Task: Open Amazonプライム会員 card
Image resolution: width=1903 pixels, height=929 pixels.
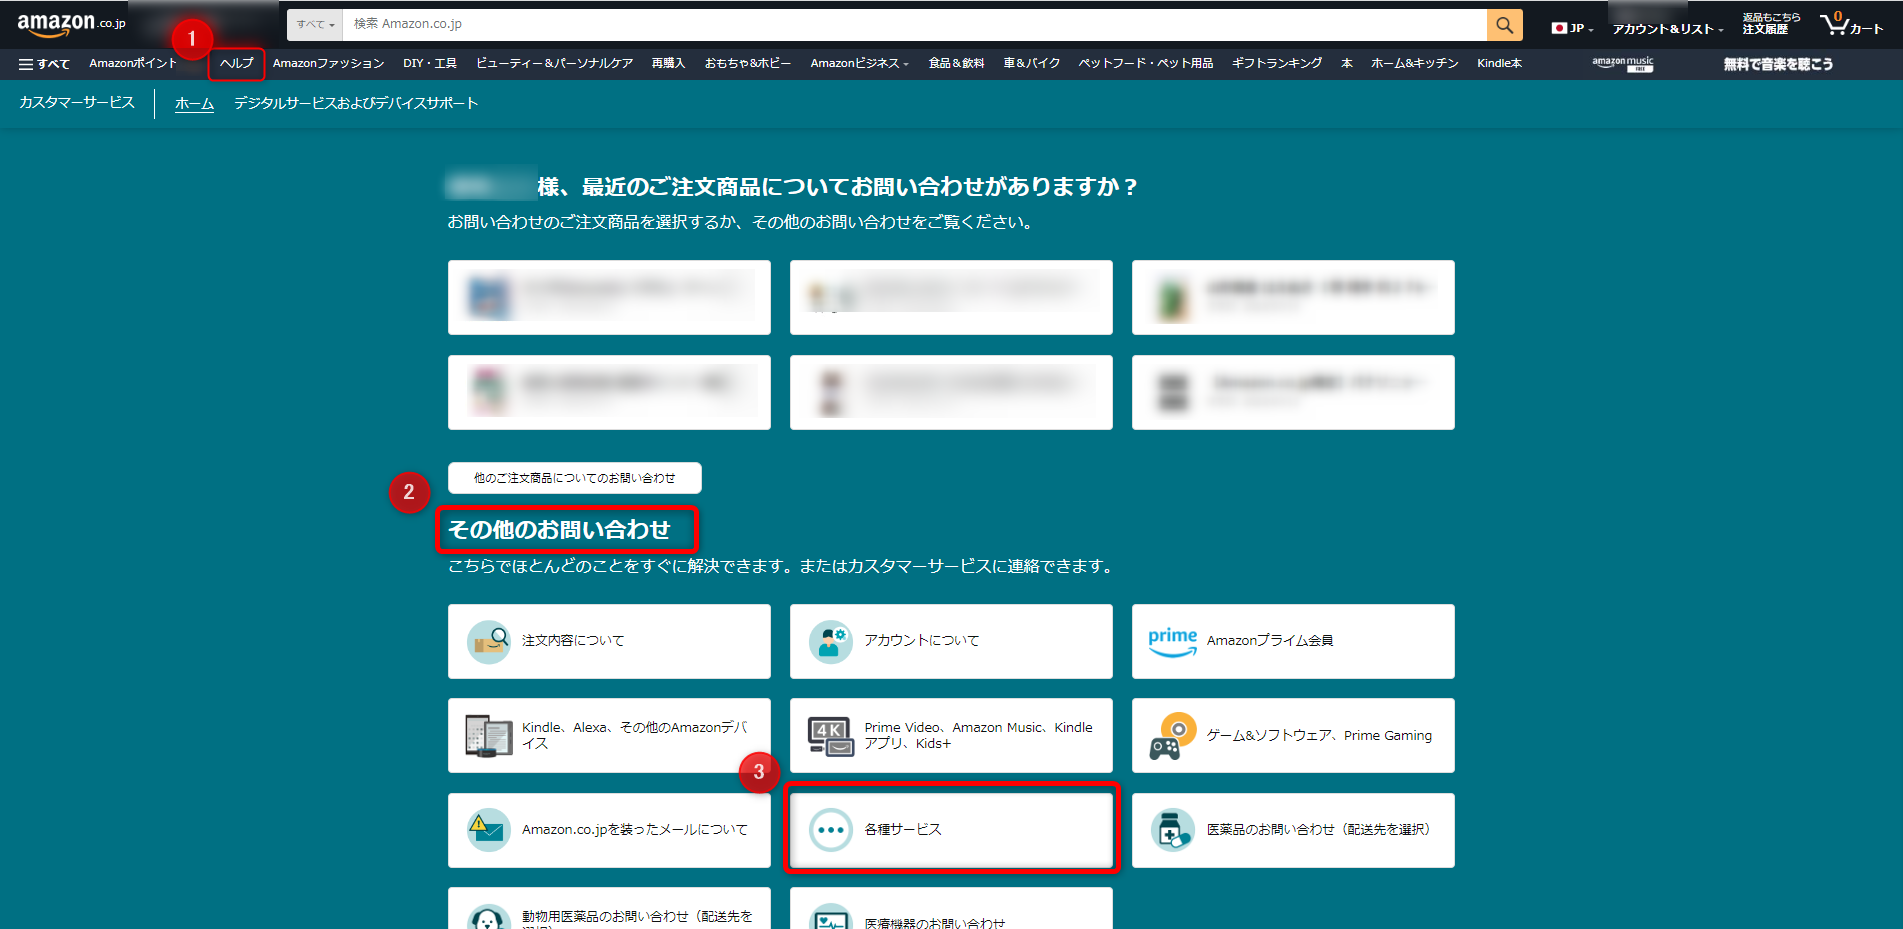Action: (1293, 641)
